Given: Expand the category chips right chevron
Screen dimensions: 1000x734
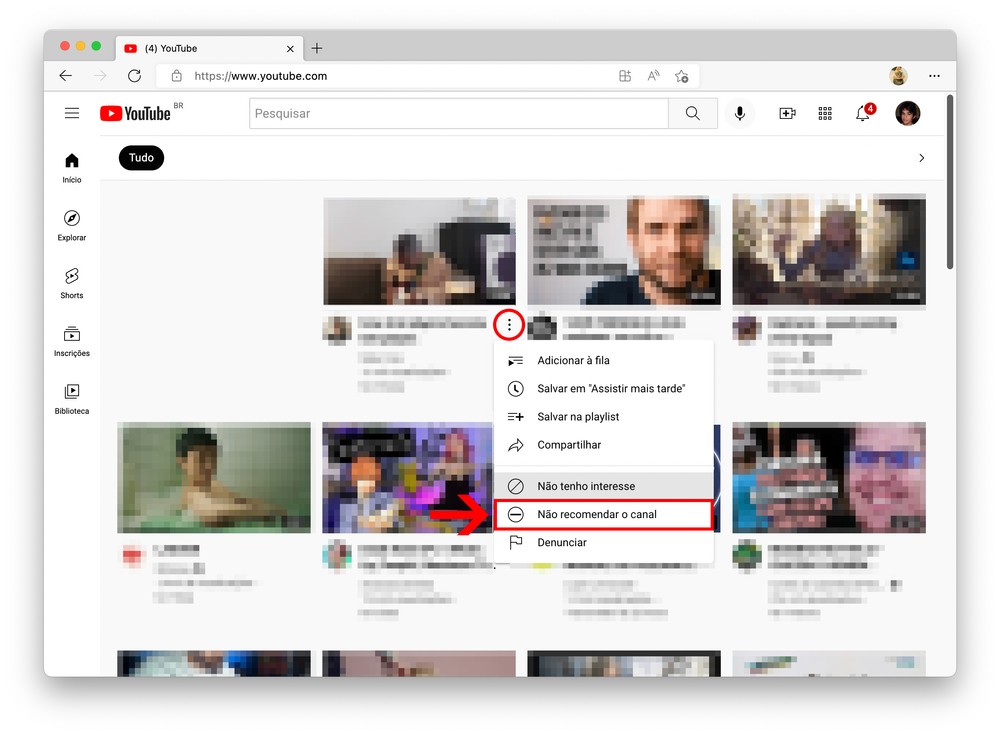Looking at the screenshot, I should coord(921,158).
